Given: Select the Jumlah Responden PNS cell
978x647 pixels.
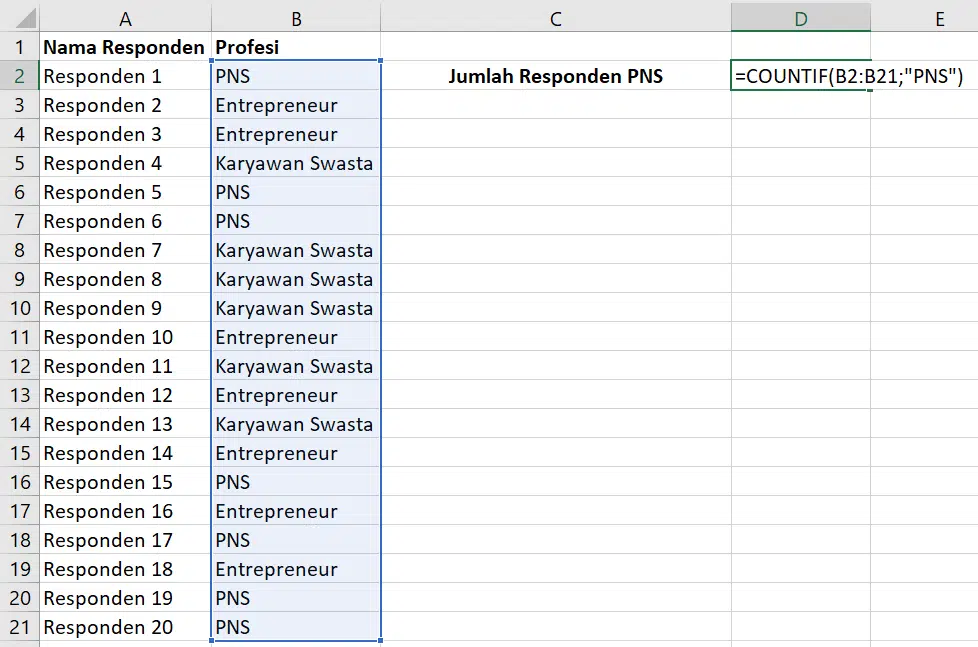Looking at the screenshot, I should click(x=556, y=76).
